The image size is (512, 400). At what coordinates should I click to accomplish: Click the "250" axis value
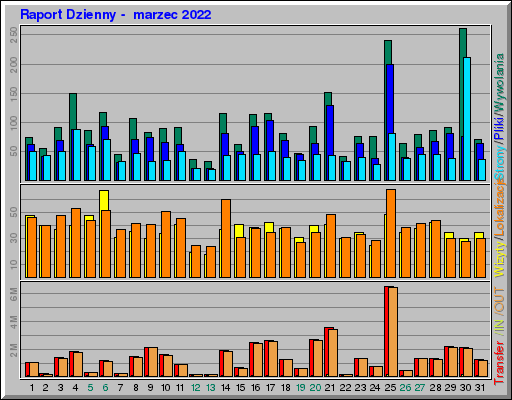[x=14, y=35]
